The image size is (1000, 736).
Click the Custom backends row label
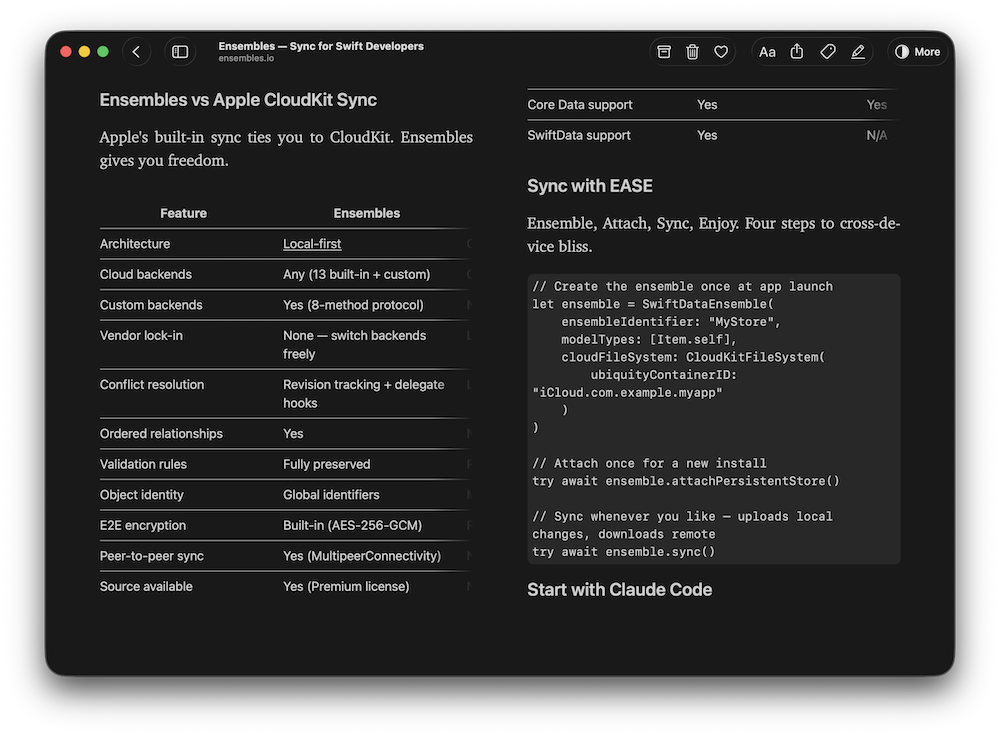pyautogui.click(x=151, y=305)
